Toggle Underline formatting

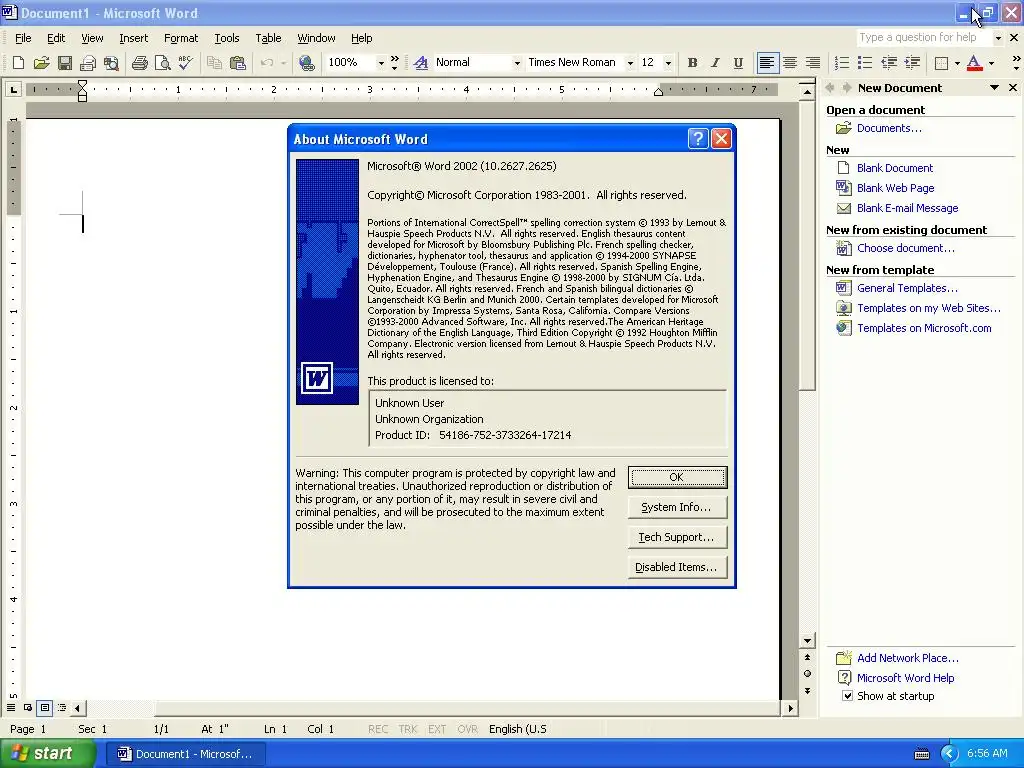tap(738, 63)
